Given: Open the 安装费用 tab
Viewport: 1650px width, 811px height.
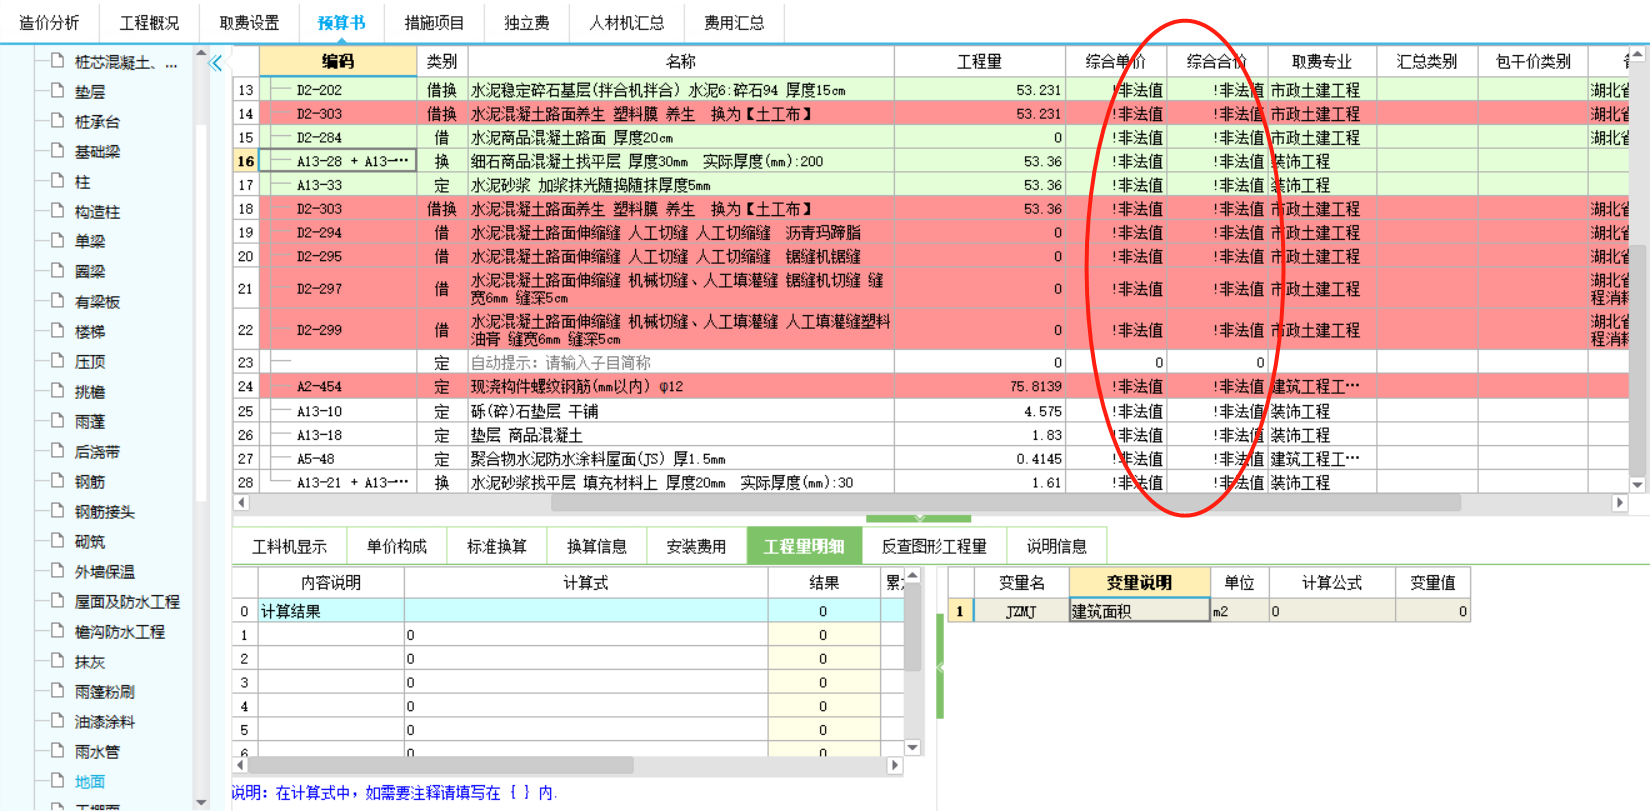Looking at the screenshot, I should pos(696,546).
